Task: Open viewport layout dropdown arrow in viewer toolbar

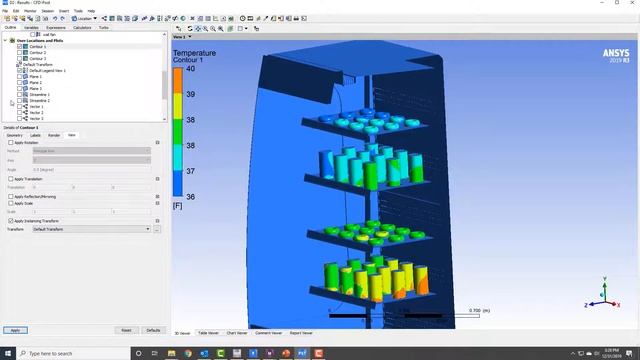Action: coord(246,29)
